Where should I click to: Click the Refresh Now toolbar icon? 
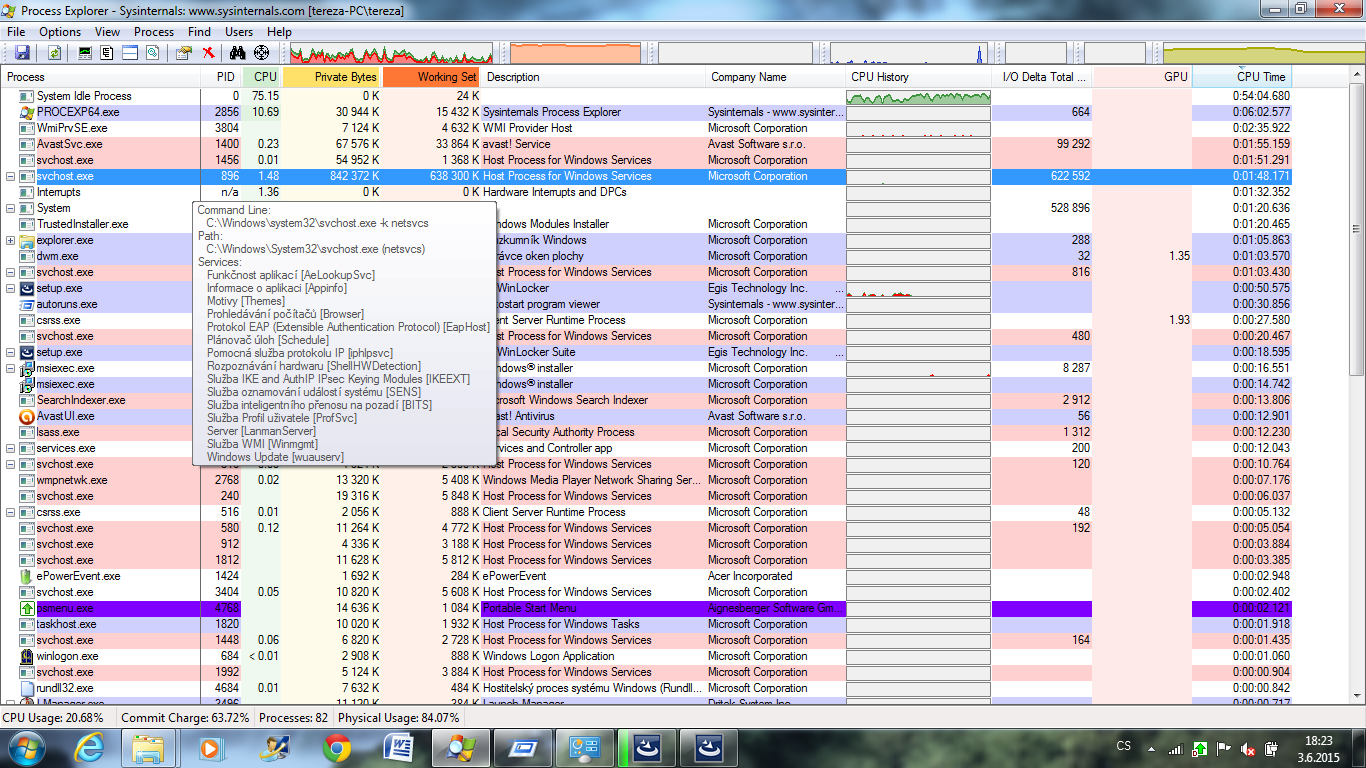pos(54,53)
